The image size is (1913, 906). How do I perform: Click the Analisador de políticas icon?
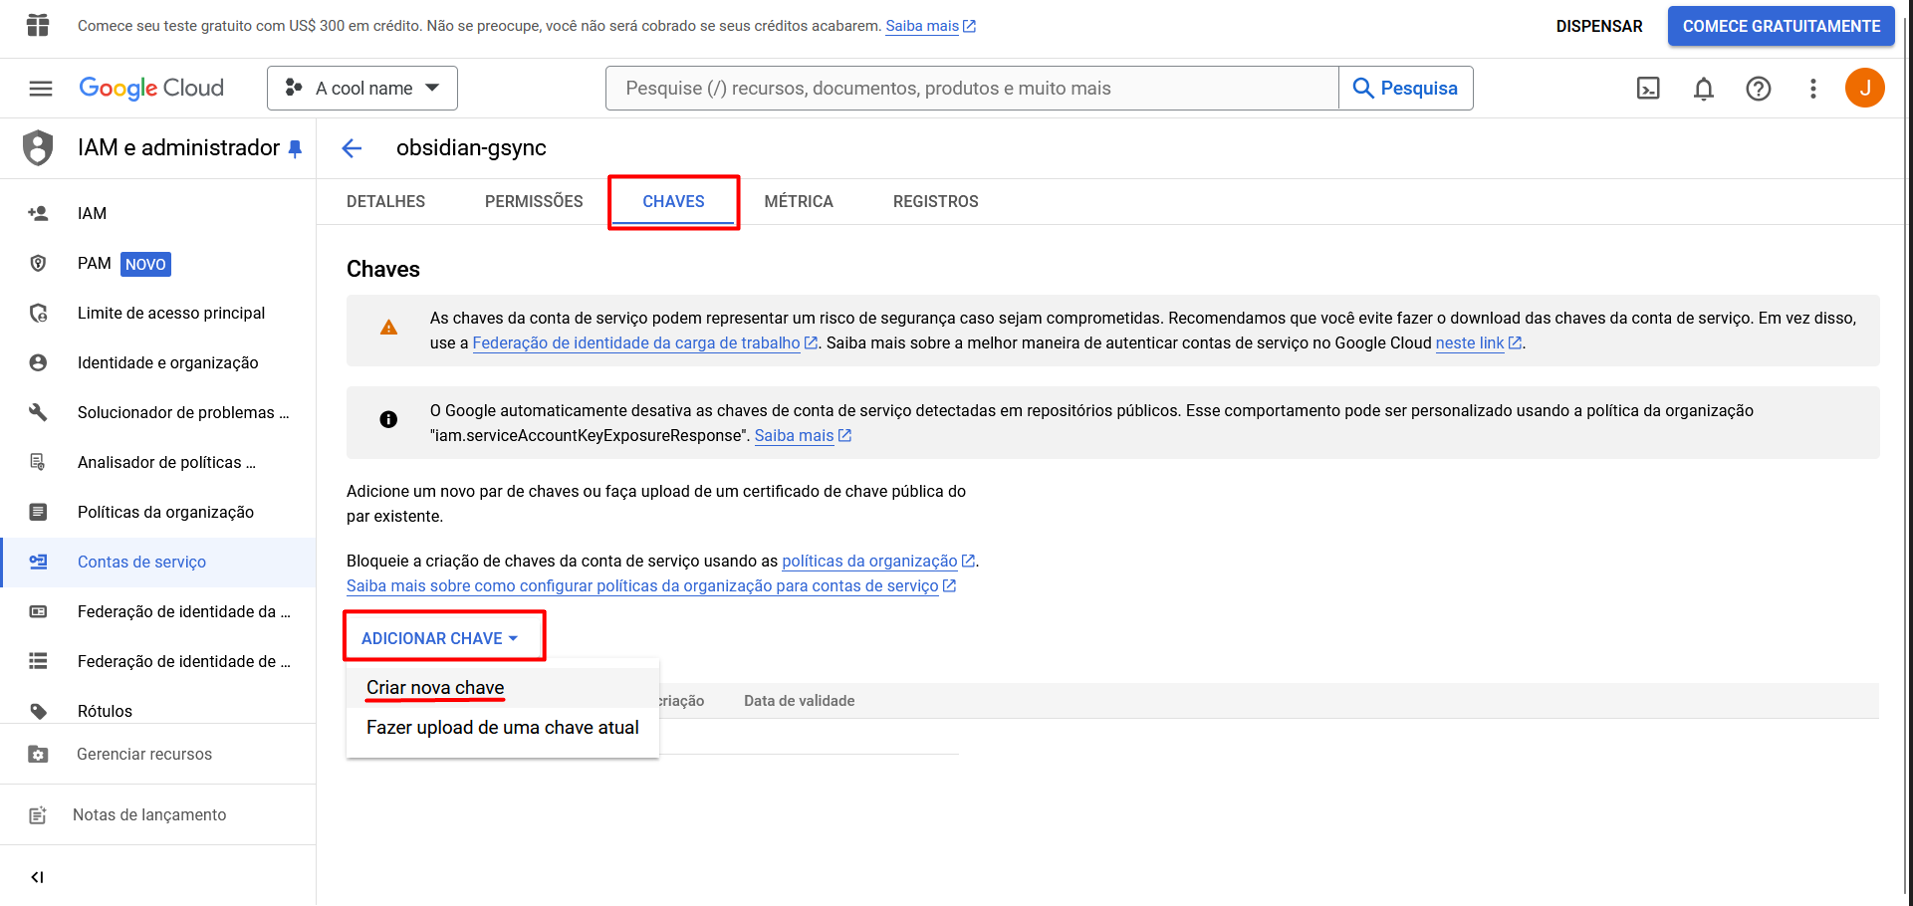[38, 462]
